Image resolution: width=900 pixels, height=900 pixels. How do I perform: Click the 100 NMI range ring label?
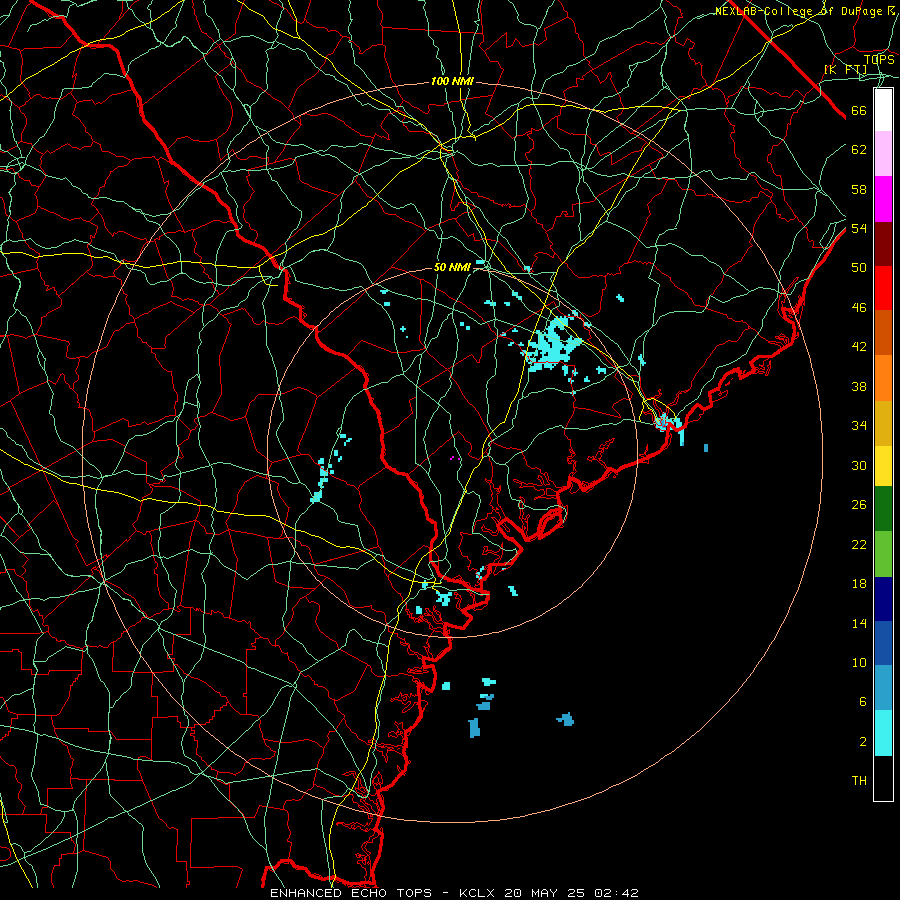452,82
